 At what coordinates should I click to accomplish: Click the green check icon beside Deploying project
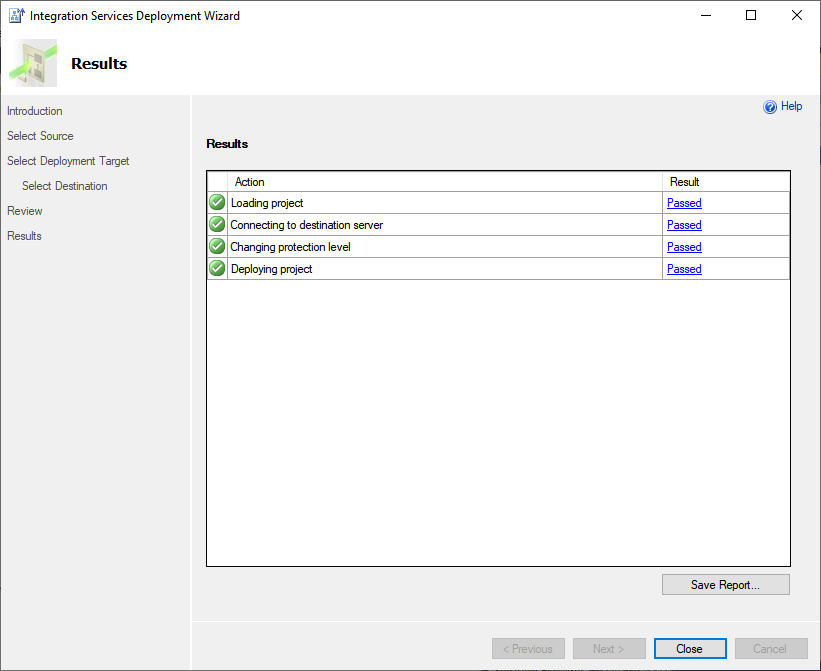217,269
